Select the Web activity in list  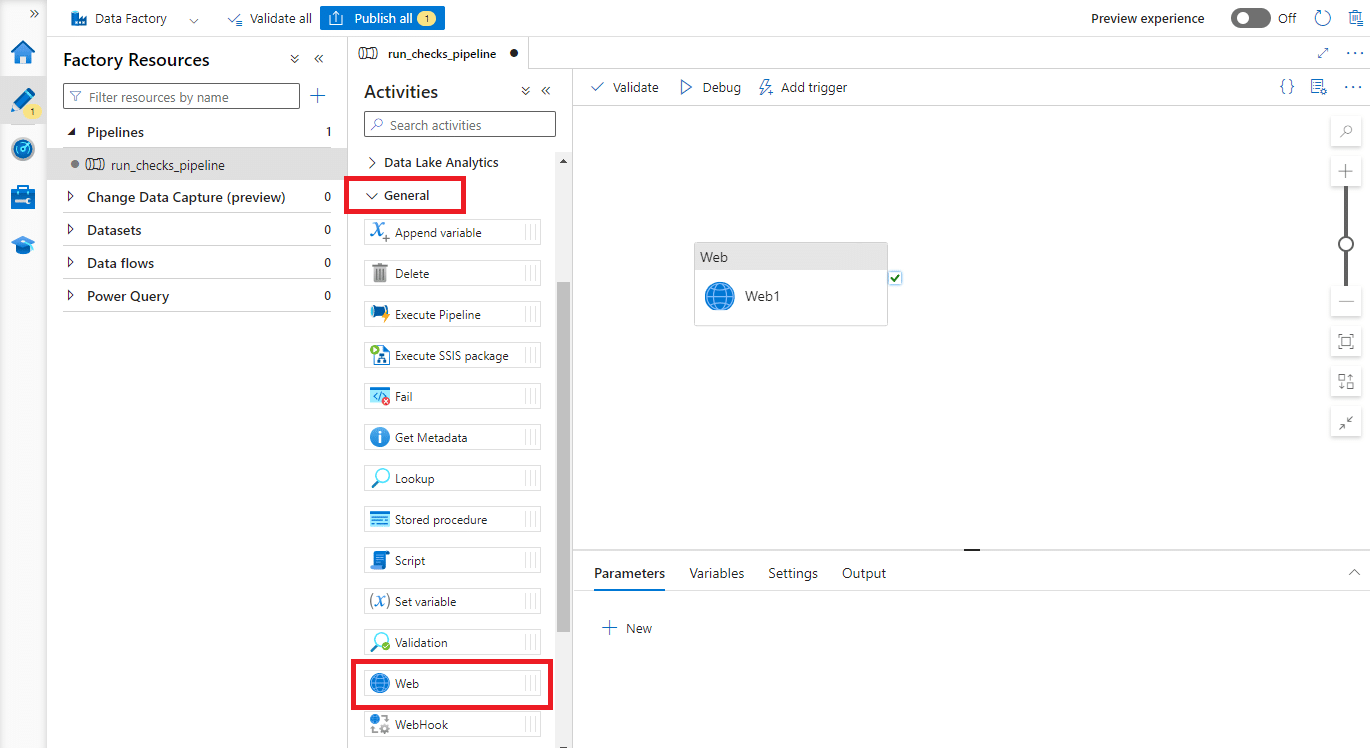[453, 683]
